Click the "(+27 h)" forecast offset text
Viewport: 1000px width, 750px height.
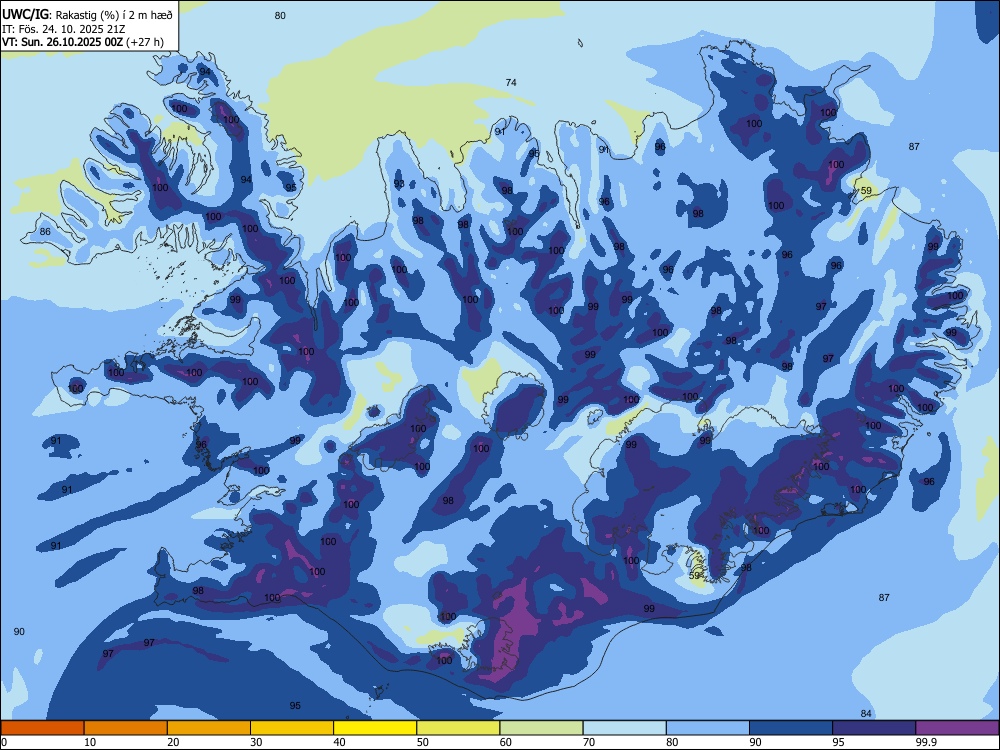[x=145, y=42]
